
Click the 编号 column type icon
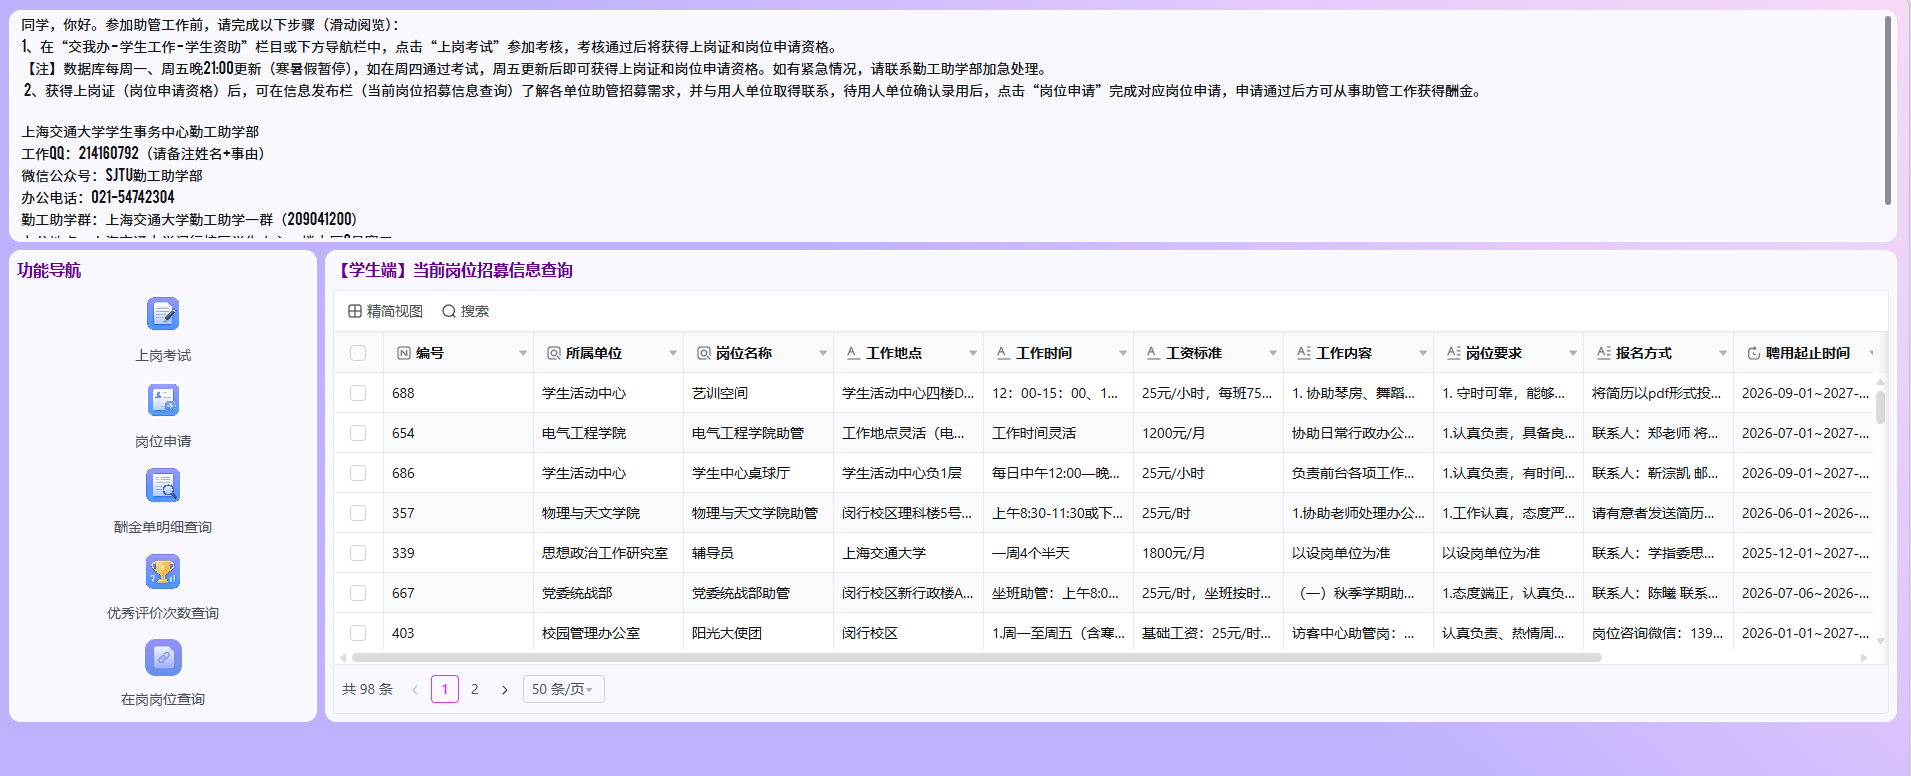pyautogui.click(x=404, y=353)
